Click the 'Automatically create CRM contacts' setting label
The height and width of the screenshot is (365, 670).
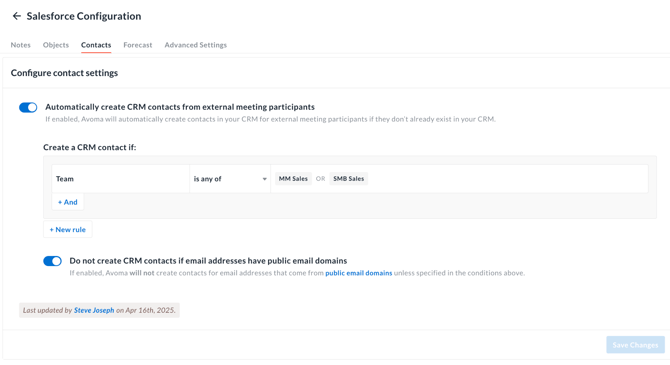coord(180,107)
